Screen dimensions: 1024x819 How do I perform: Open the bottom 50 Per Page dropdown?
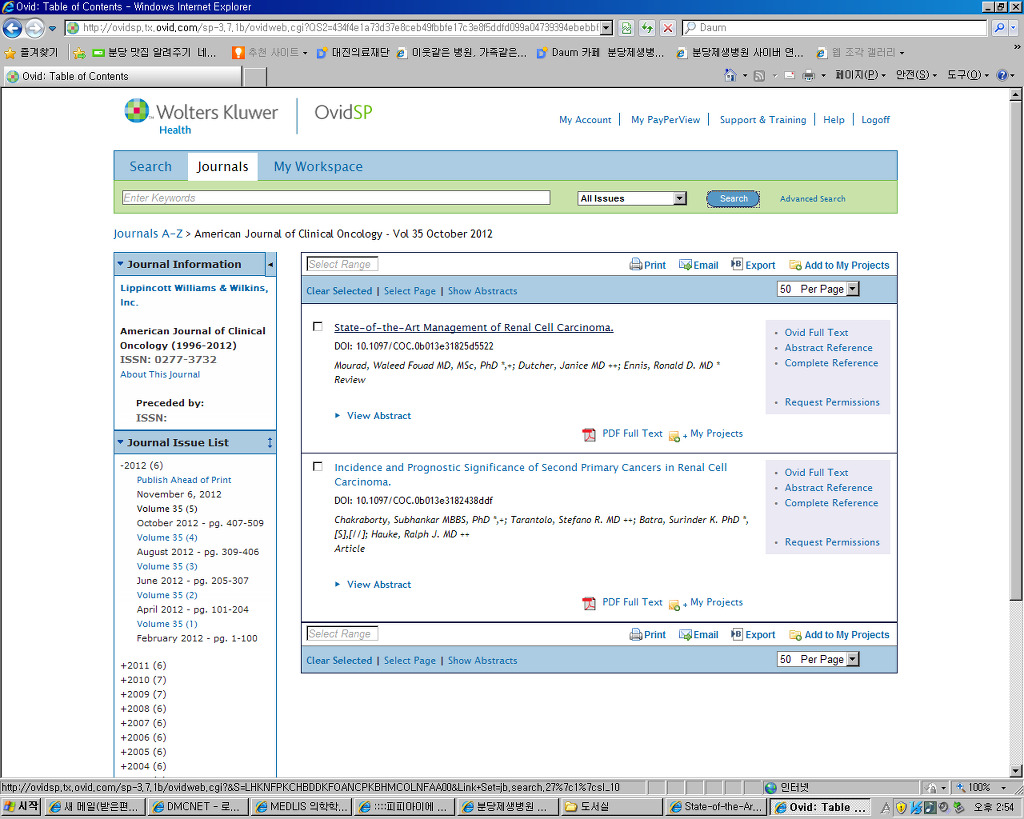(x=818, y=659)
